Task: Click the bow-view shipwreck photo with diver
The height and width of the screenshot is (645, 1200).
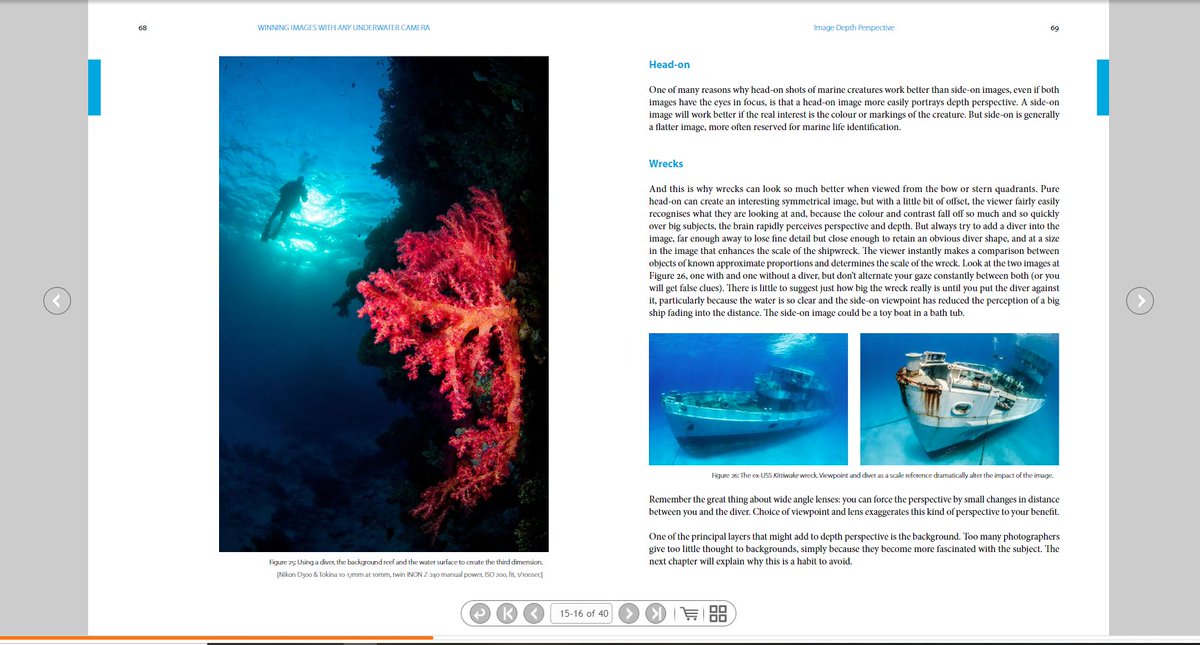Action: click(x=959, y=399)
